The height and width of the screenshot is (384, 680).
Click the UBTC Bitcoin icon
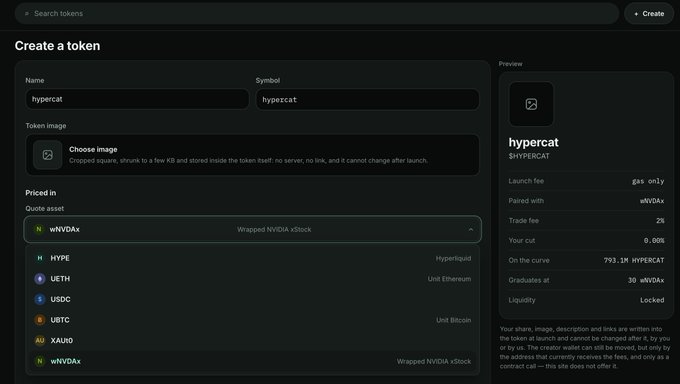tap(39, 320)
